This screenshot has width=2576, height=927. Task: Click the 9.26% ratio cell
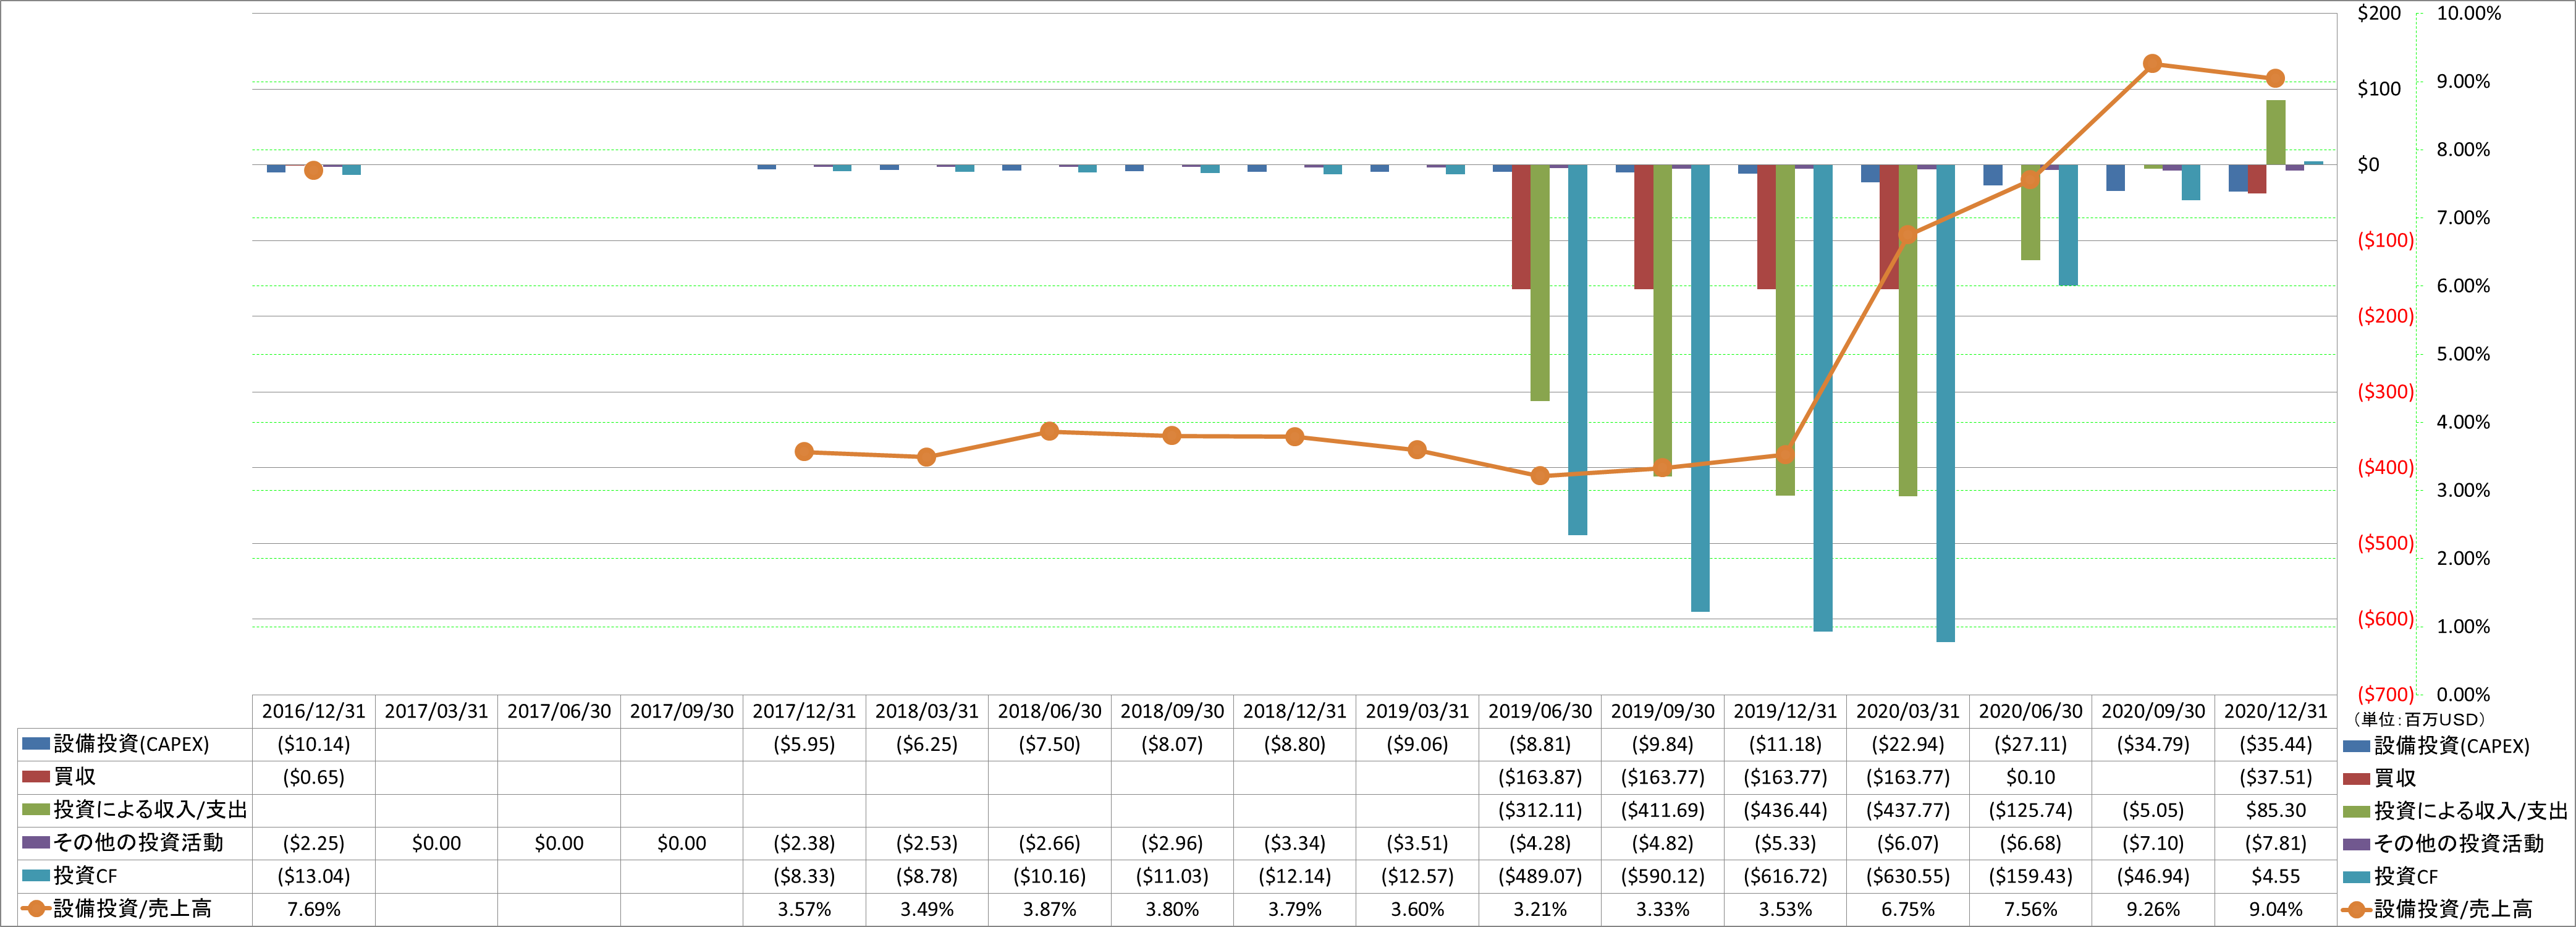coord(2153,909)
